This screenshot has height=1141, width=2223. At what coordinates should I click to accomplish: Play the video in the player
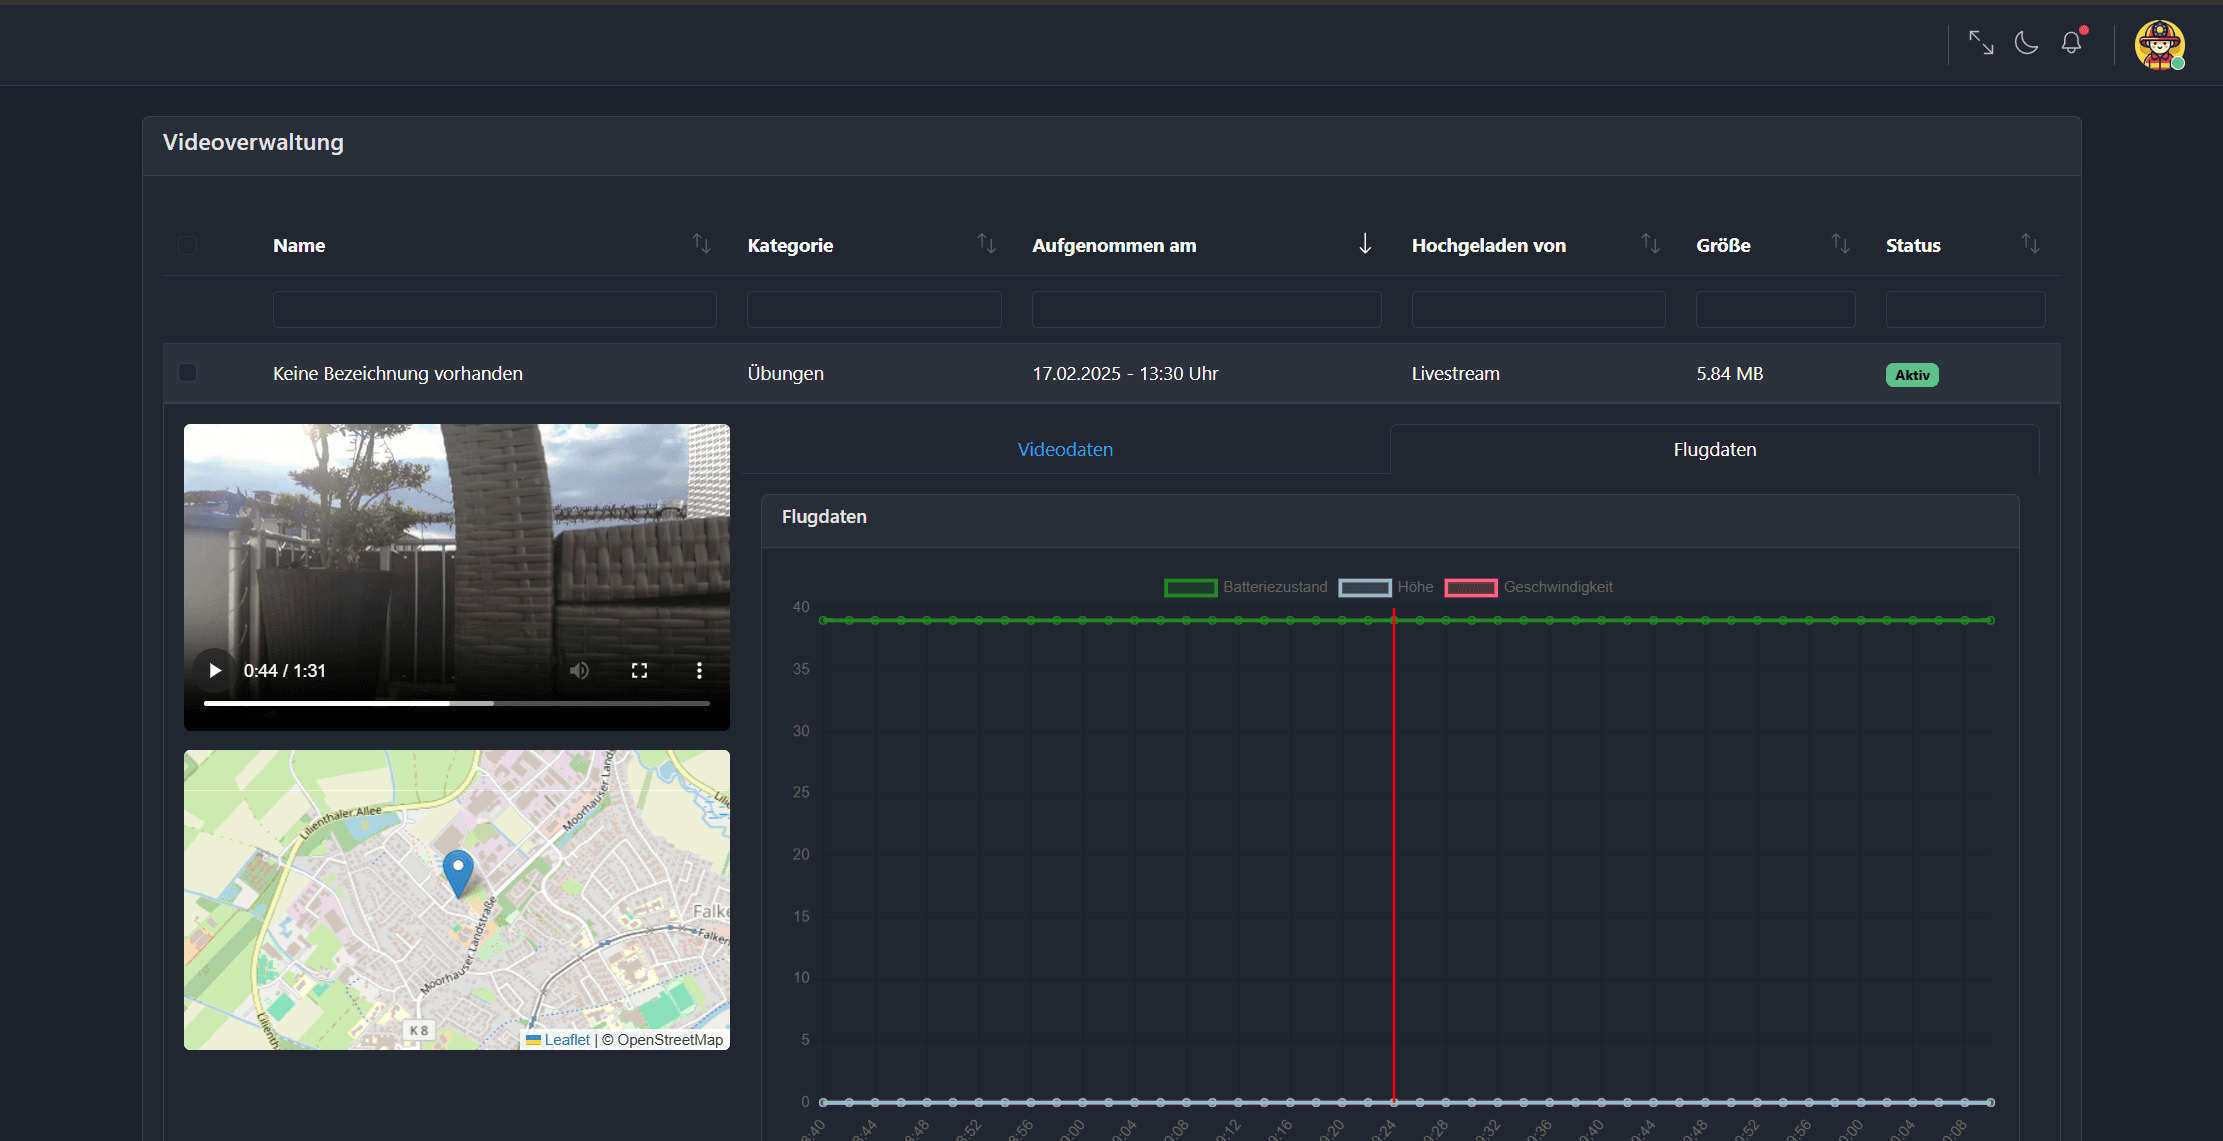pyautogui.click(x=214, y=670)
